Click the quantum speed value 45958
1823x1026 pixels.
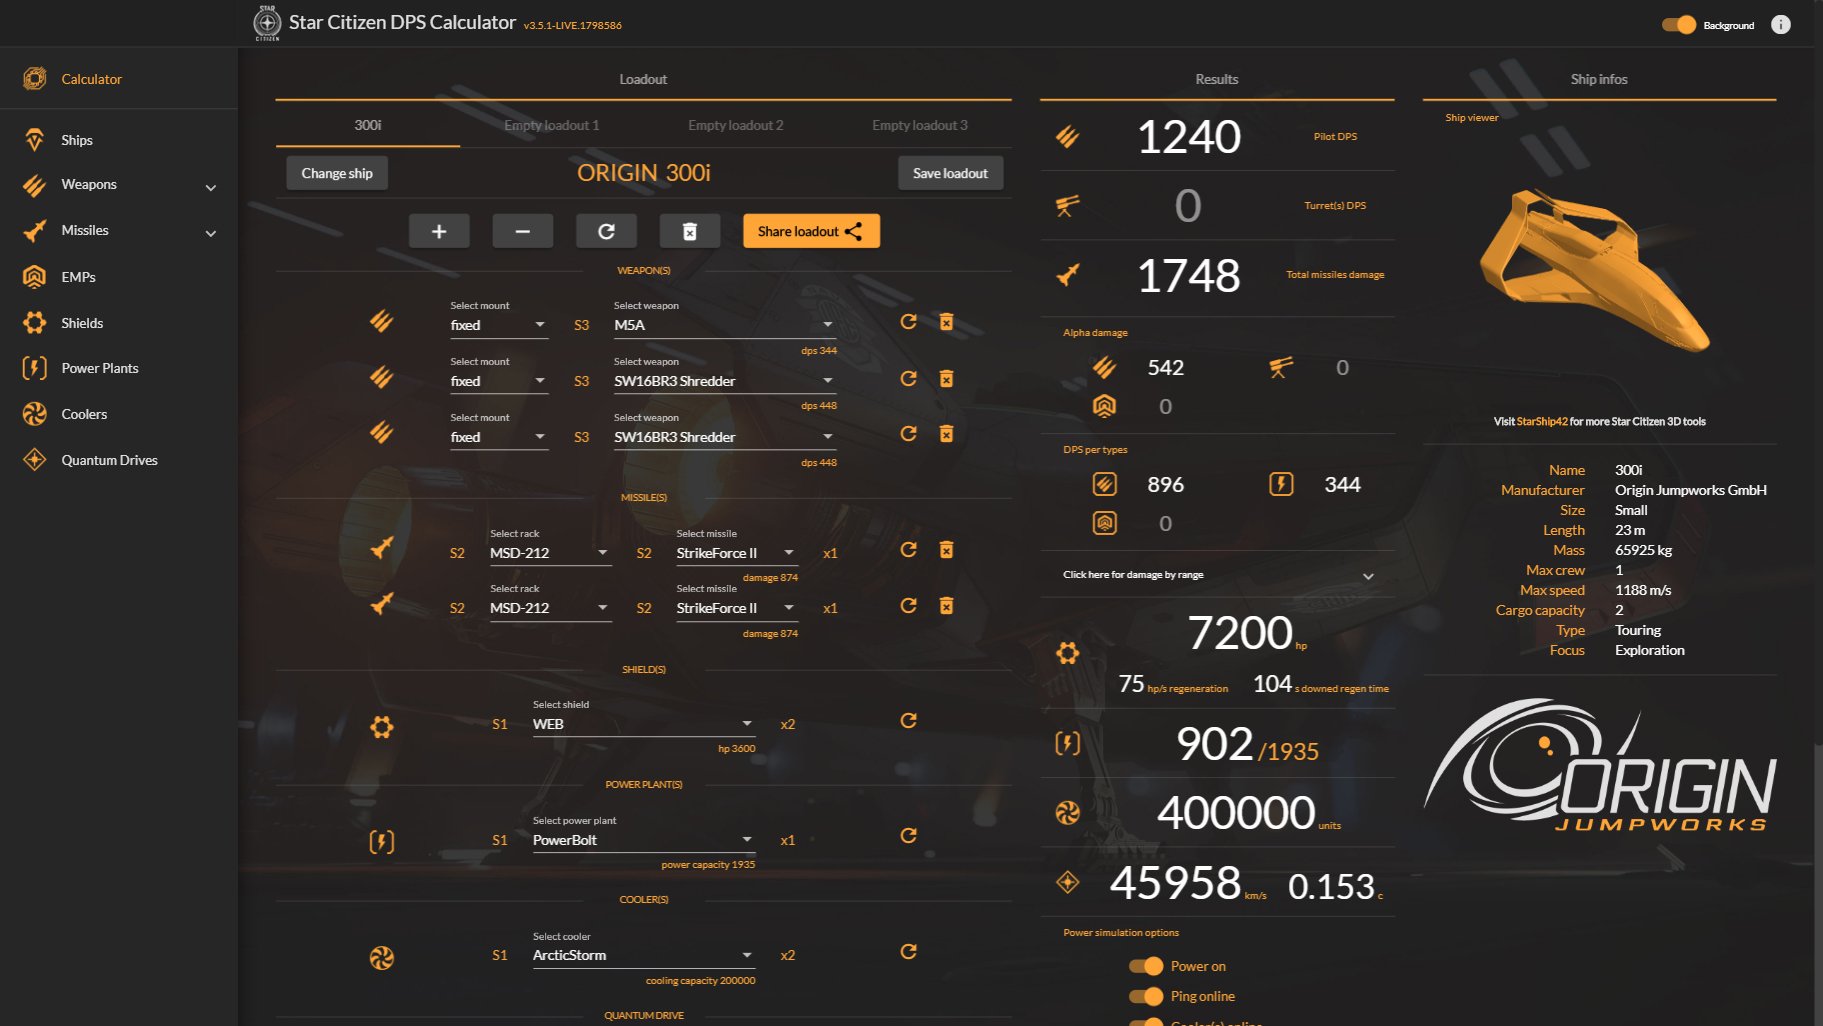point(1175,883)
